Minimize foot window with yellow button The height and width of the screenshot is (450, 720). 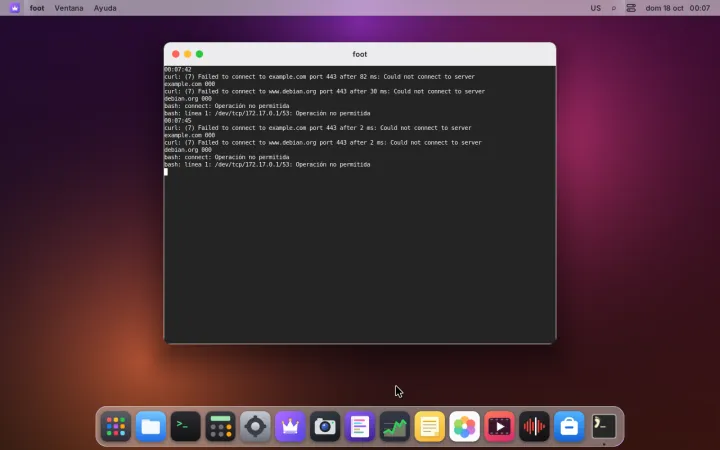pos(187,54)
